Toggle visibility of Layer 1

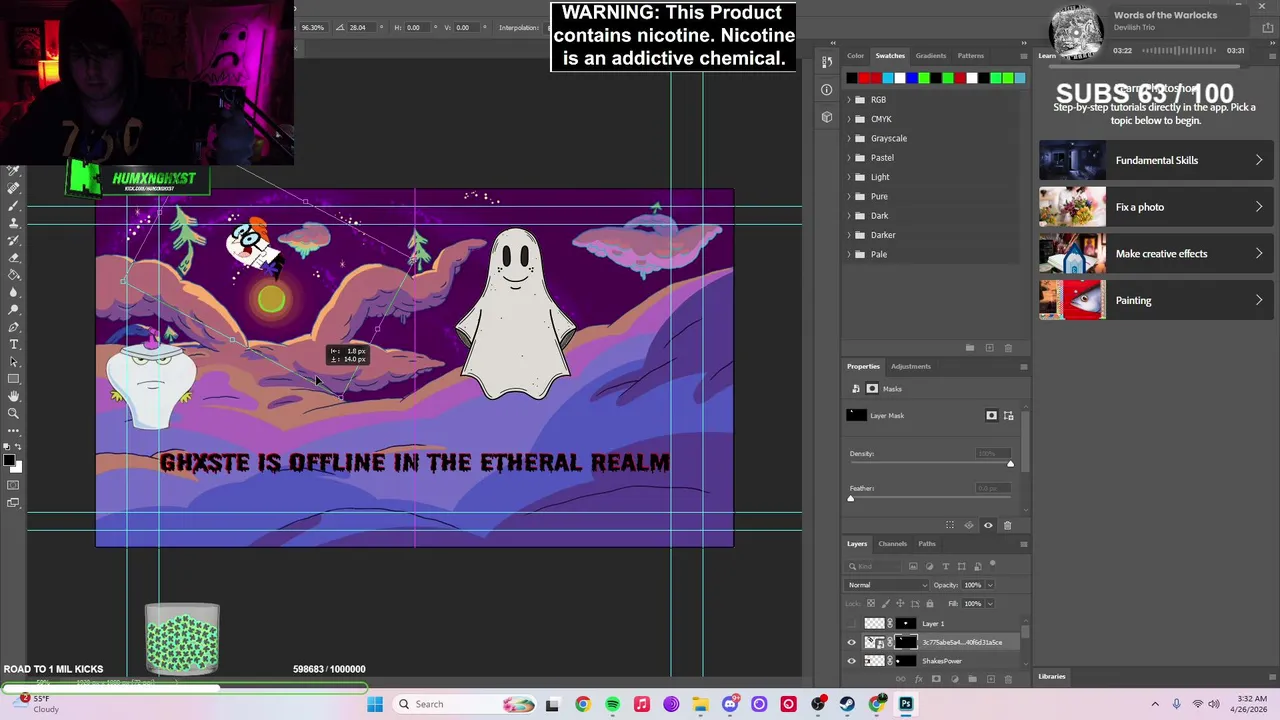tap(852, 624)
